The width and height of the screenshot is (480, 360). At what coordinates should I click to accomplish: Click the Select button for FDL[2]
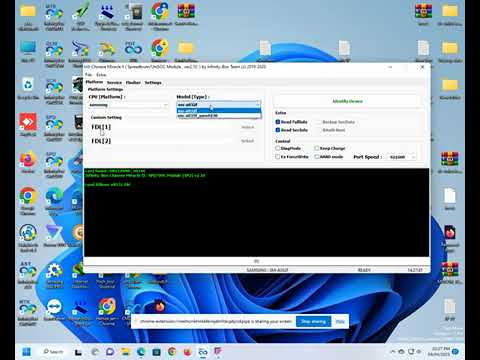point(247,141)
